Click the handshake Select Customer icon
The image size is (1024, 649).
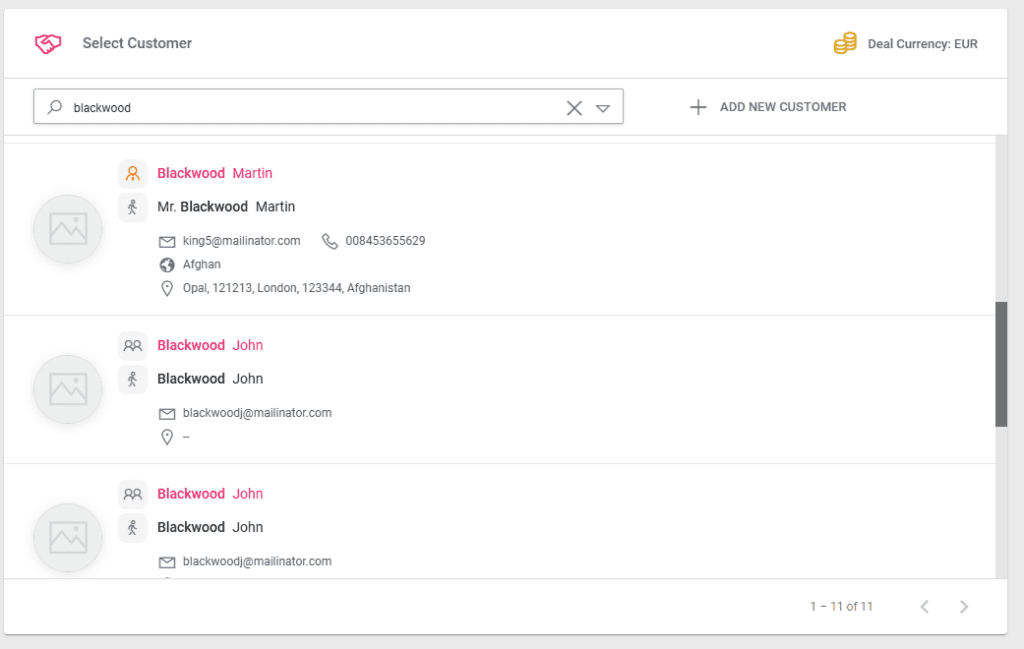[47, 43]
